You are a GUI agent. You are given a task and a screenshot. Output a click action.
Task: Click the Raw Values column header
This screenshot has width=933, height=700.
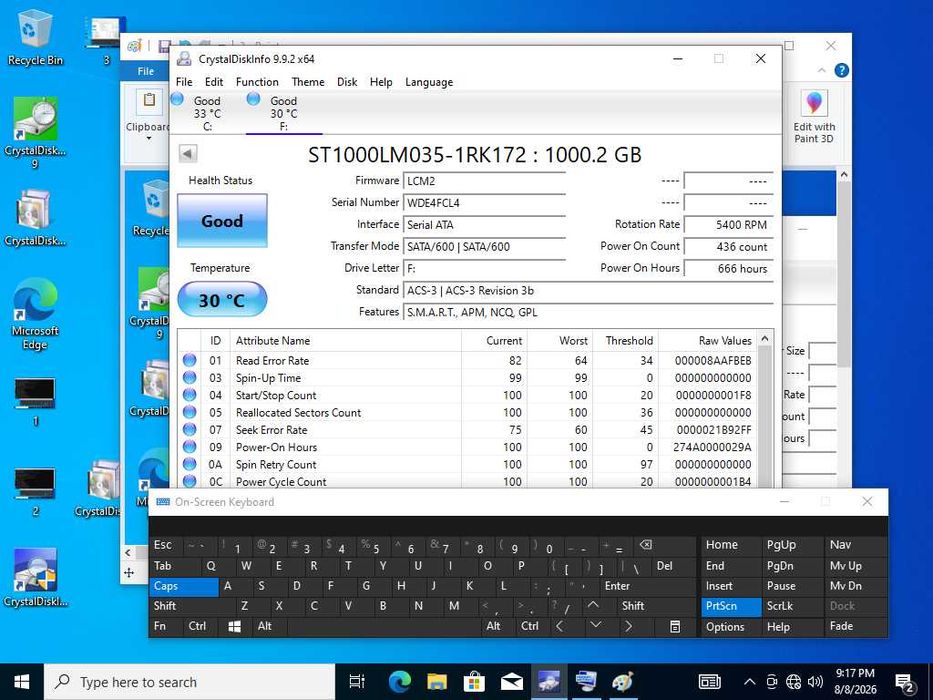(x=707, y=340)
